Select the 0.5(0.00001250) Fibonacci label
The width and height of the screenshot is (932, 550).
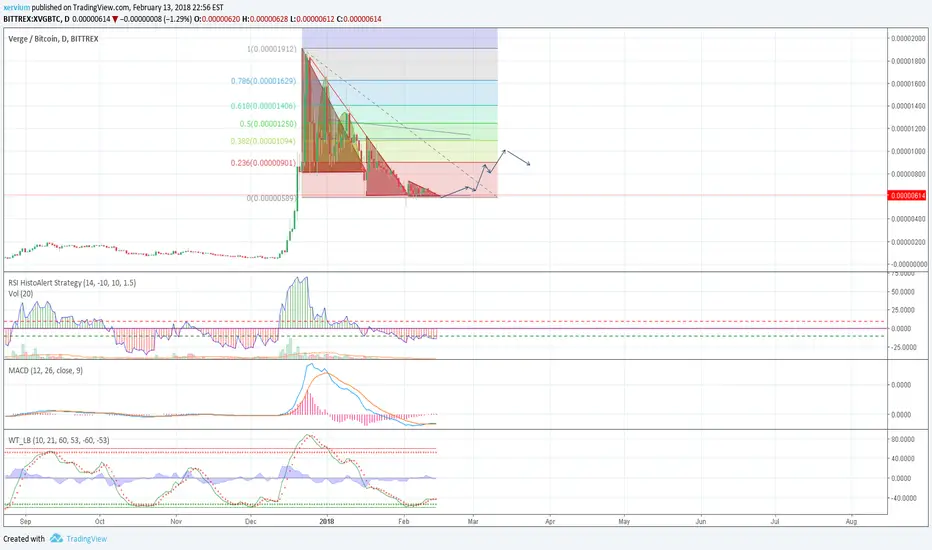click(267, 124)
